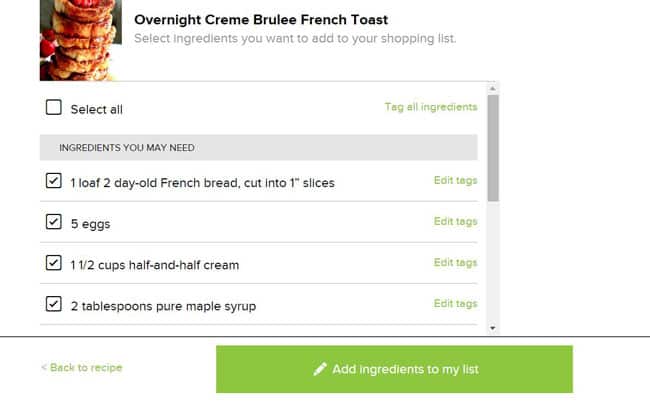Click Tag all ingredients link
This screenshot has width=650, height=401.
tap(431, 107)
